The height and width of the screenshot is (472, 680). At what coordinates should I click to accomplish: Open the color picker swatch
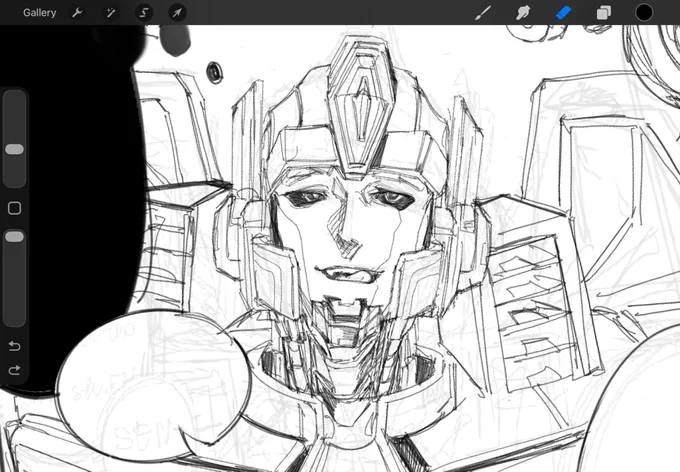tap(644, 13)
